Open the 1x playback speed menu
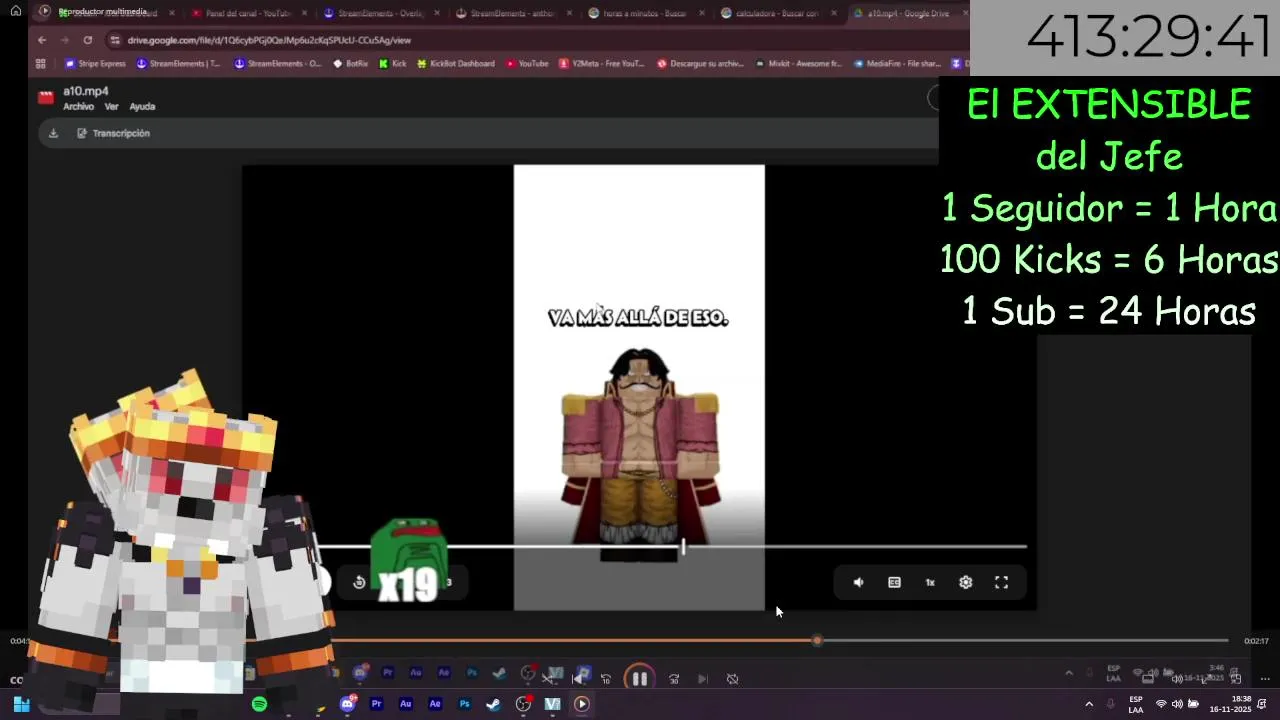Image resolution: width=1280 pixels, height=720 pixels. click(930, 582)
